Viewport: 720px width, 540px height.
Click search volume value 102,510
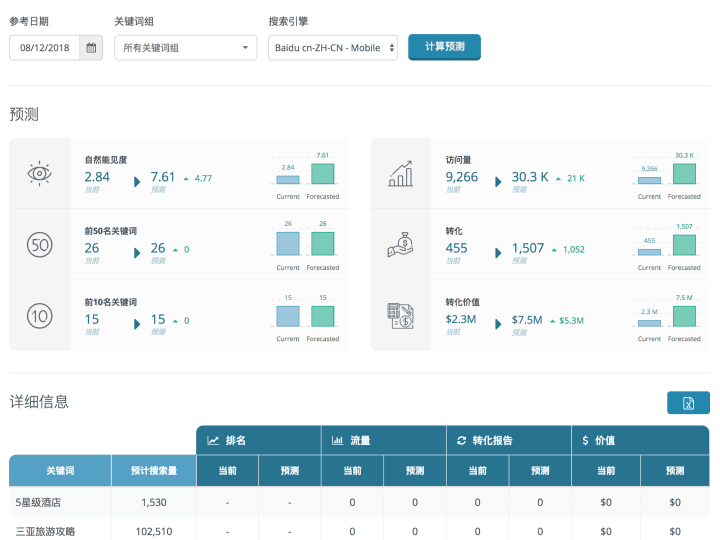(154, 531)
